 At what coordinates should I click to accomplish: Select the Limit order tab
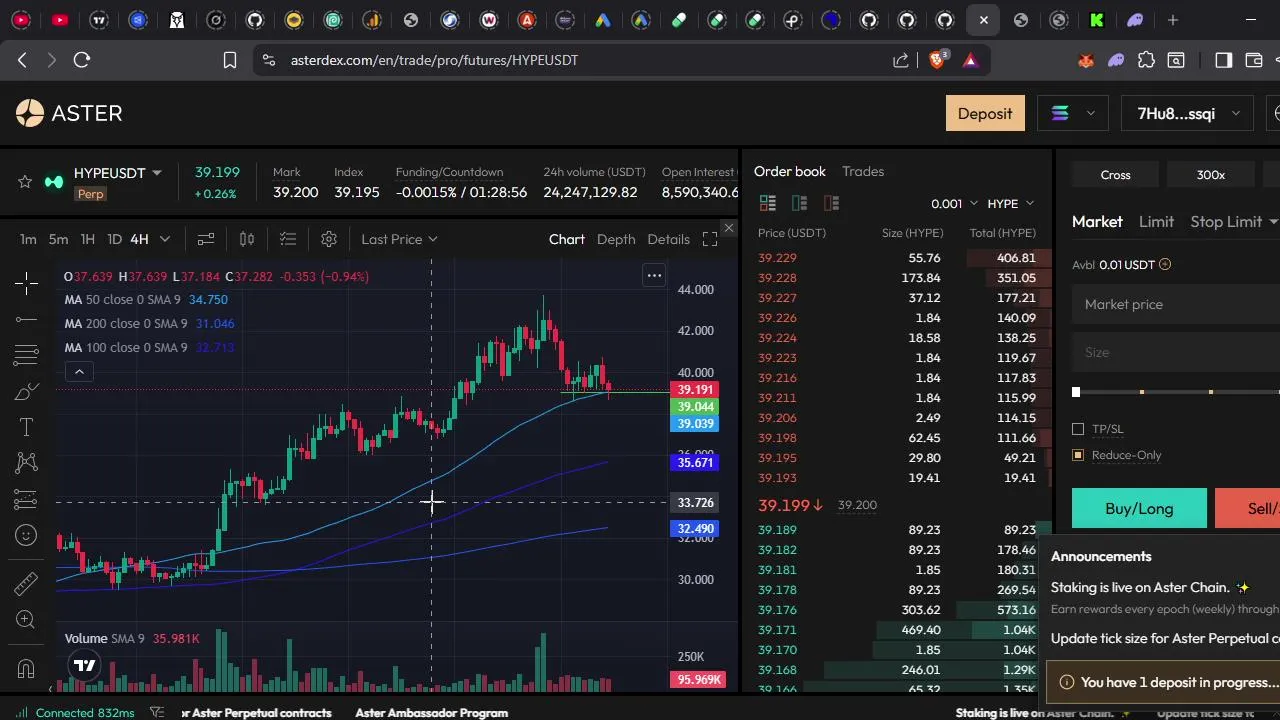click(1156, 221)
